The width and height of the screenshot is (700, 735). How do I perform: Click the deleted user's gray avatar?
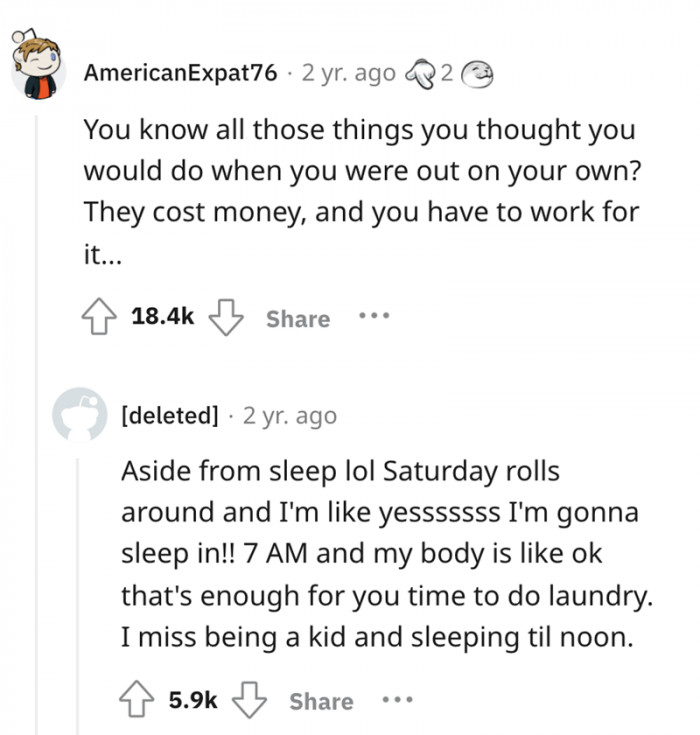click(x=81, y=414)
